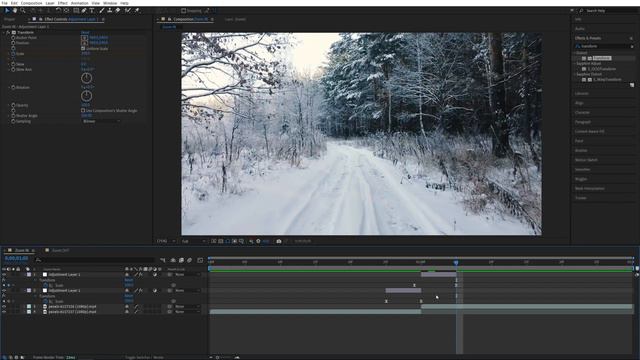This screenshot has height=360, width=640.
Task: Open the viewer magnification dropdown
Action: click(x=166, y=241)
